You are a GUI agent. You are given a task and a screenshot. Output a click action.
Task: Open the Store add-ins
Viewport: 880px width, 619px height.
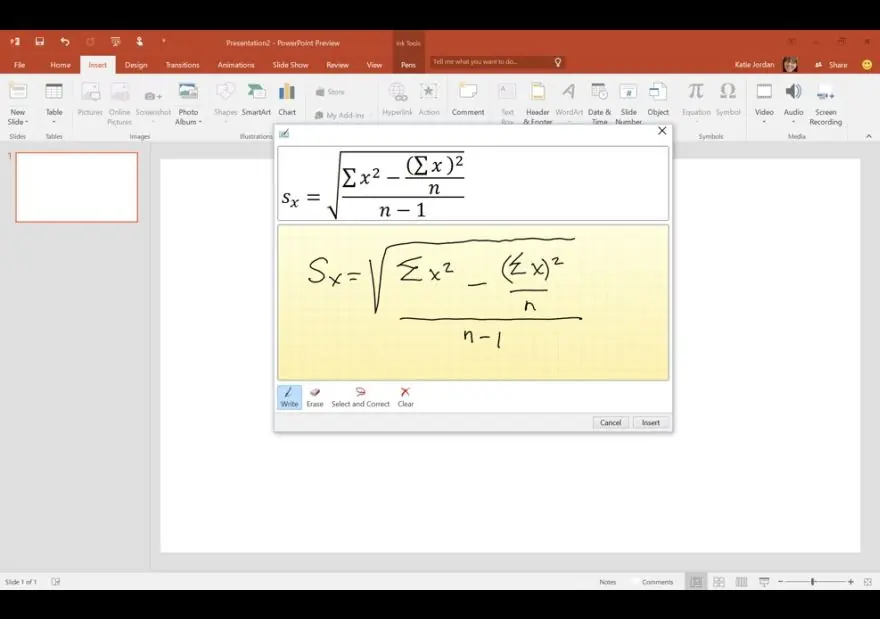[x=330, y=92]
